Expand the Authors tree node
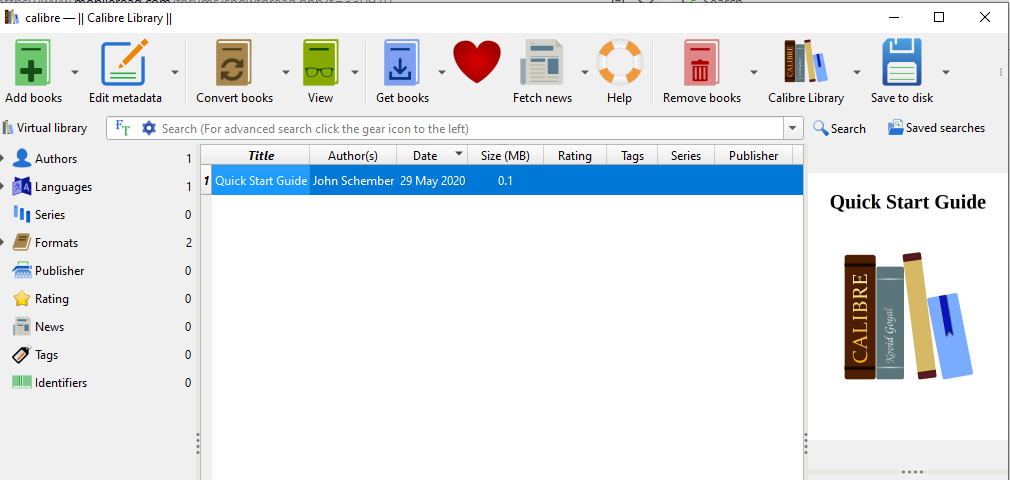Viewport: 1010px width, 480px height. (x=3, y=158)
